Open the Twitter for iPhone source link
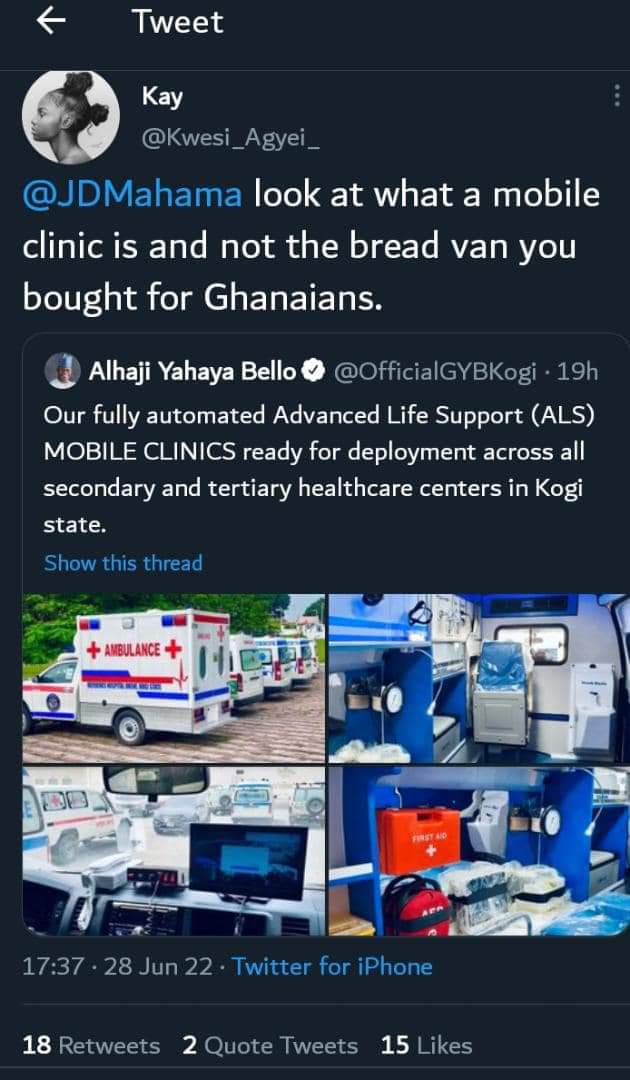Image resolution: width=630 pixels, height=1080 pixels. [332, 967]
